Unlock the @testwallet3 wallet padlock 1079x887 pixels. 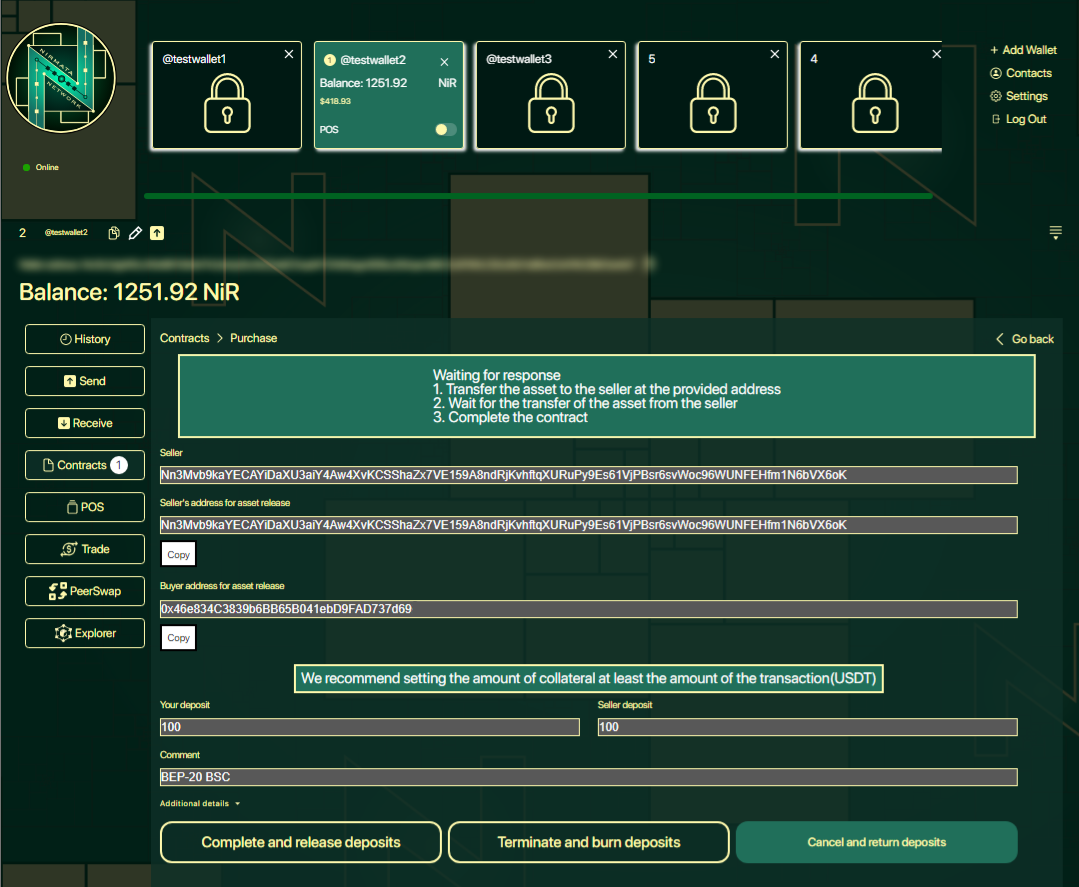550,103
